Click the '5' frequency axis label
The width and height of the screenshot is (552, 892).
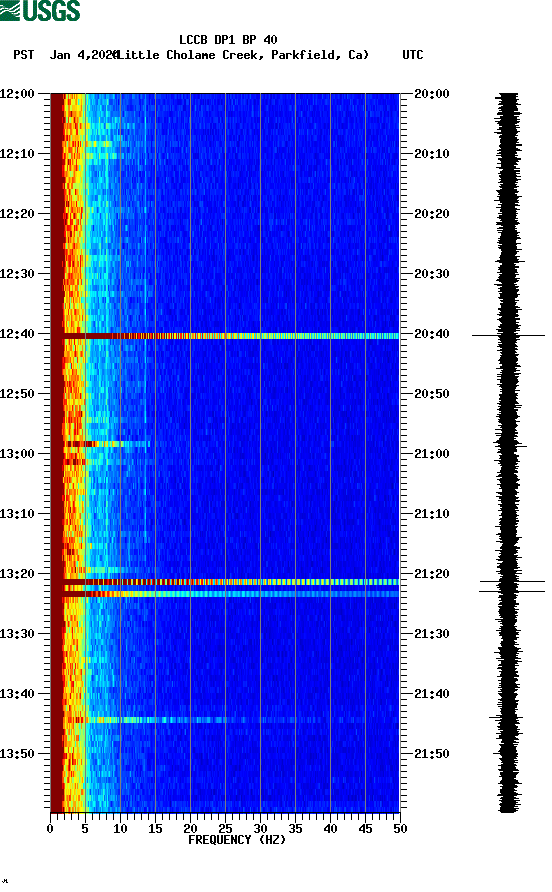point(85,829)
